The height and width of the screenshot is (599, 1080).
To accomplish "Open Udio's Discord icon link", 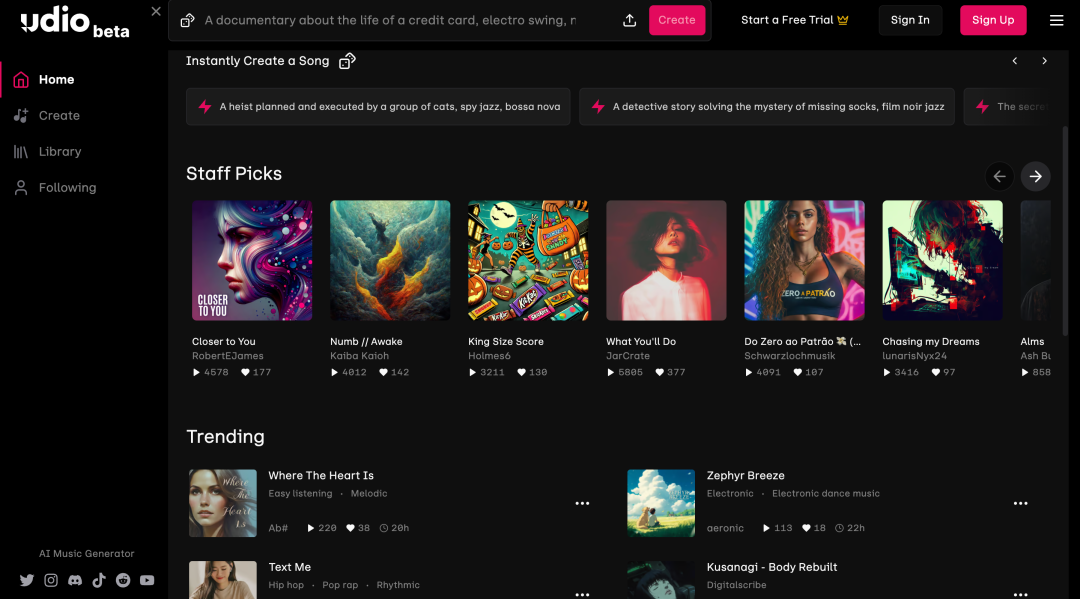I will coord(75,580).
